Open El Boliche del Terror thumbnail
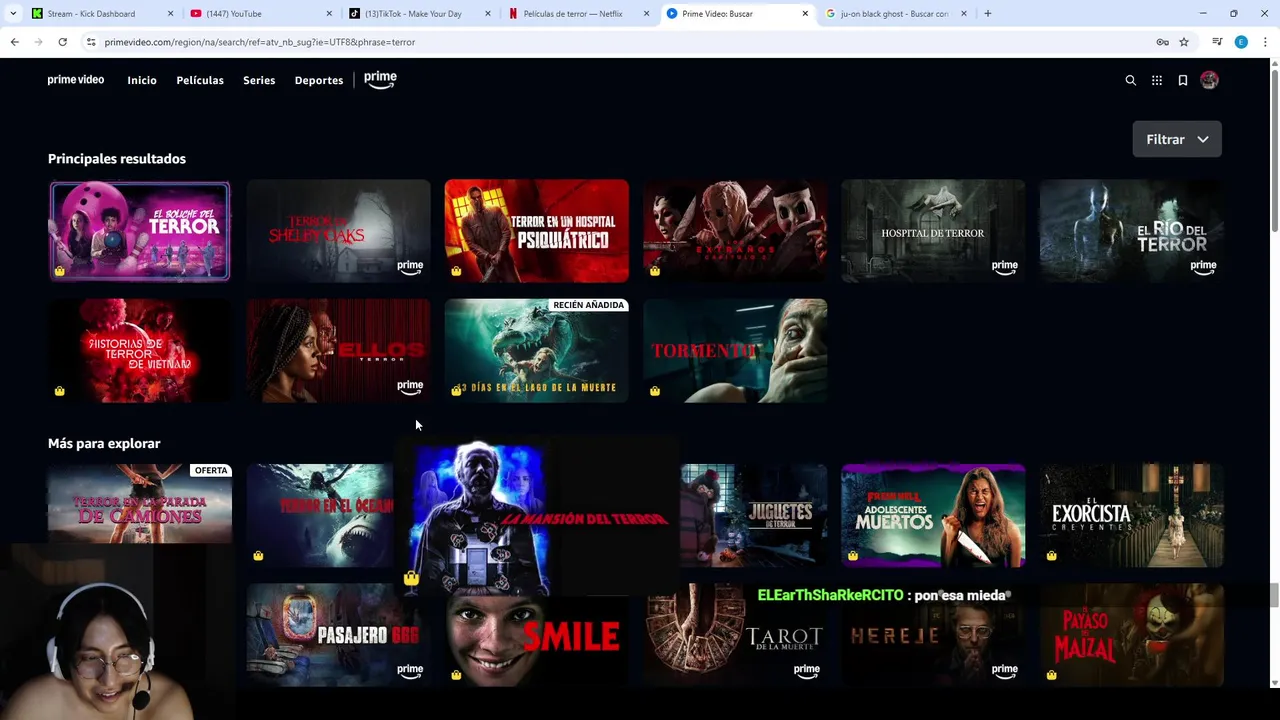Screen dimensions: 1280x720 [140, 231]
